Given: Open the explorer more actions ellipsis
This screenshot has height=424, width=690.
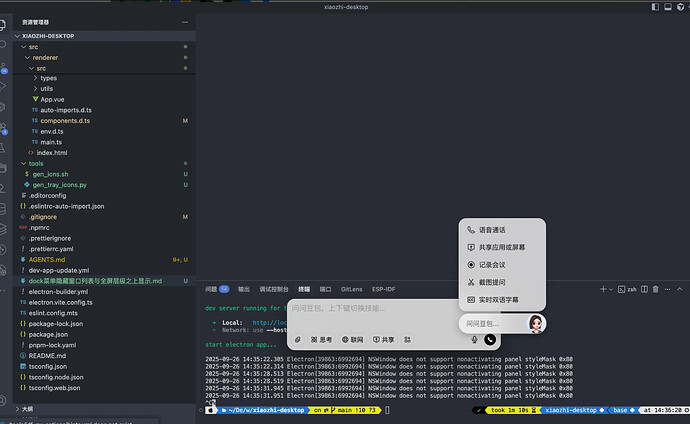Looking at the screenshot, I should (185, 22).
